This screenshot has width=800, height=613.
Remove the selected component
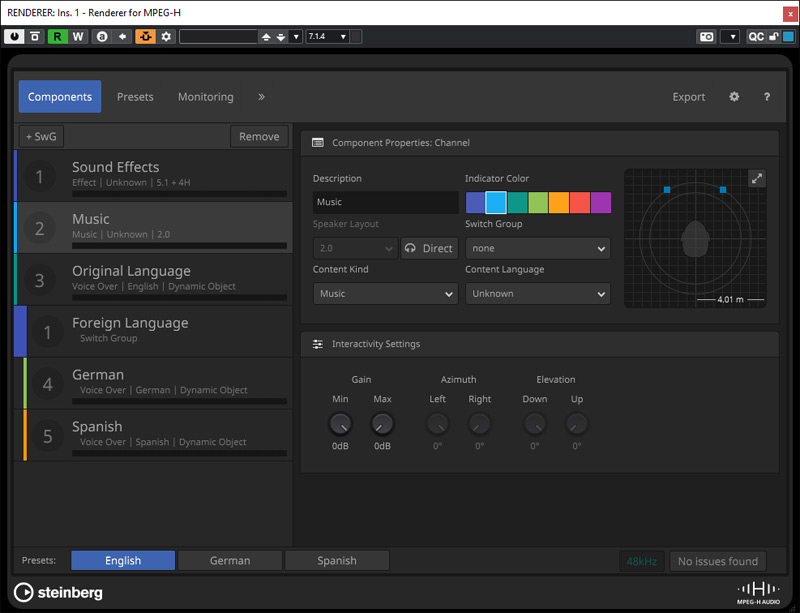coord(259,136)
